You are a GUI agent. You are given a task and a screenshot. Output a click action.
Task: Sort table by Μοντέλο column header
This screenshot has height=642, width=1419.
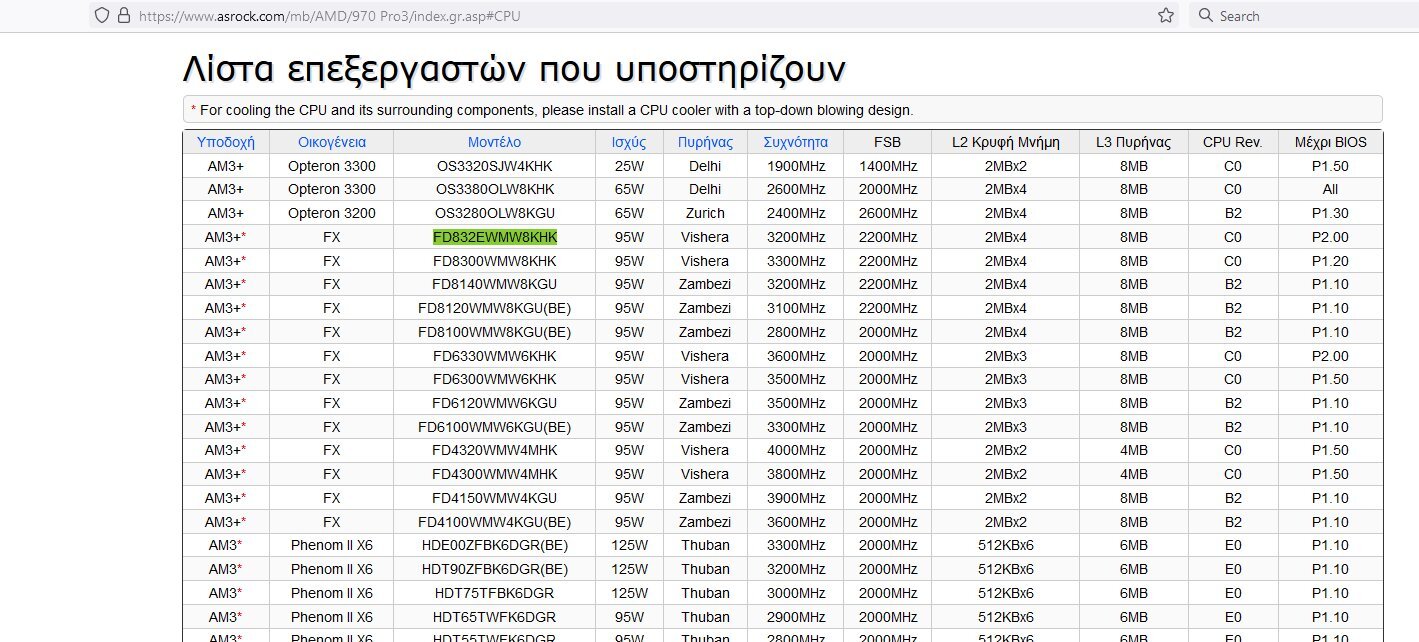pyautogui.click(x=495, y=142)
